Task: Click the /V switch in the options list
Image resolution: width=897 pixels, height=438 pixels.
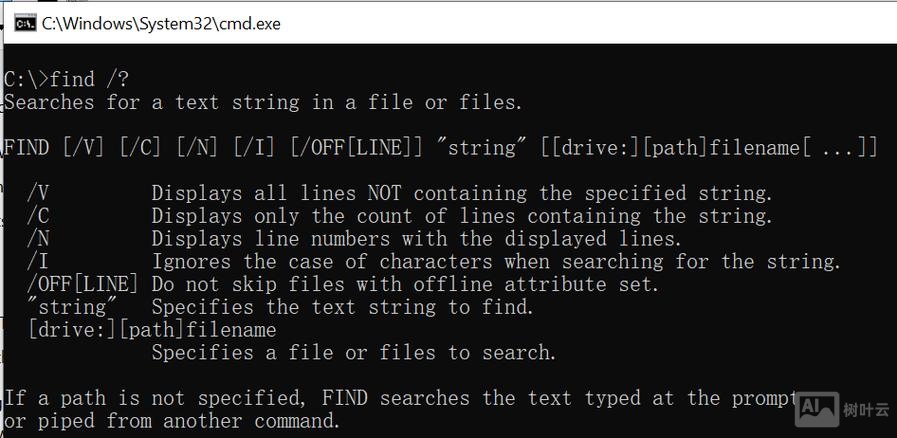Action: [x=39, y=193]
